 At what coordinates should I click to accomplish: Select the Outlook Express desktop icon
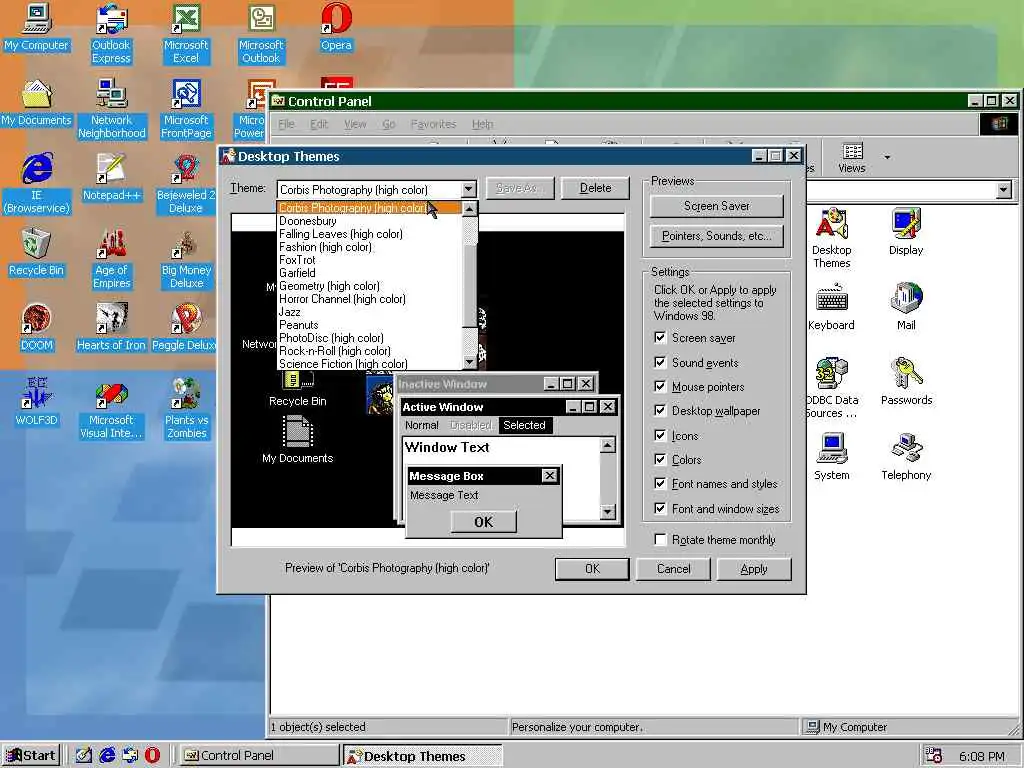[111, 34]
